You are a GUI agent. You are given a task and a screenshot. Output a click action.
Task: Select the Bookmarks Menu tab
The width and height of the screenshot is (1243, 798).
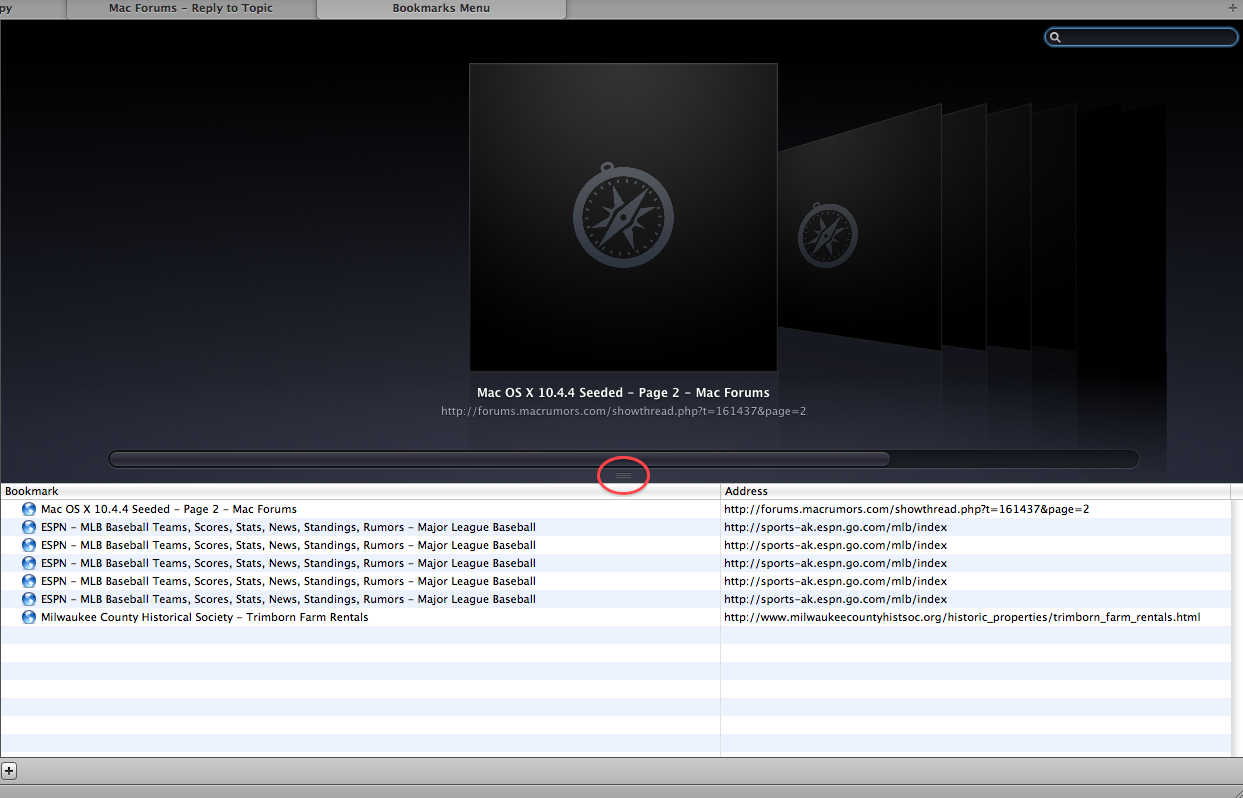pyautogui.click(x=441, y=9)
